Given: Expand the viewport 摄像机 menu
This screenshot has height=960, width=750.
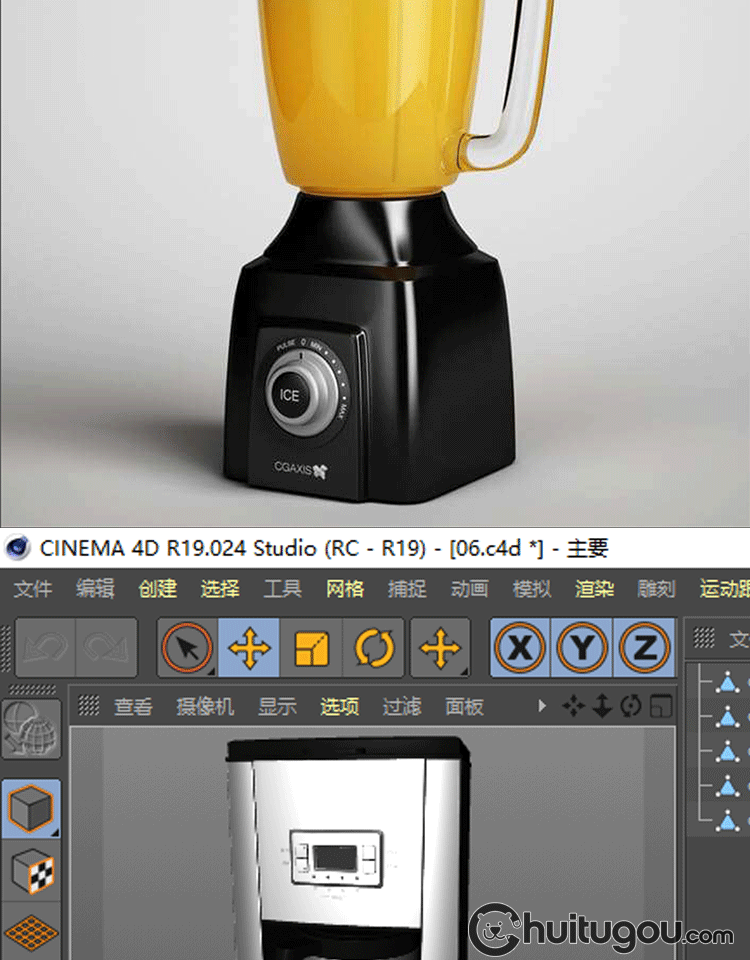Looking at the screenshot, I should (x=205, y=707).
